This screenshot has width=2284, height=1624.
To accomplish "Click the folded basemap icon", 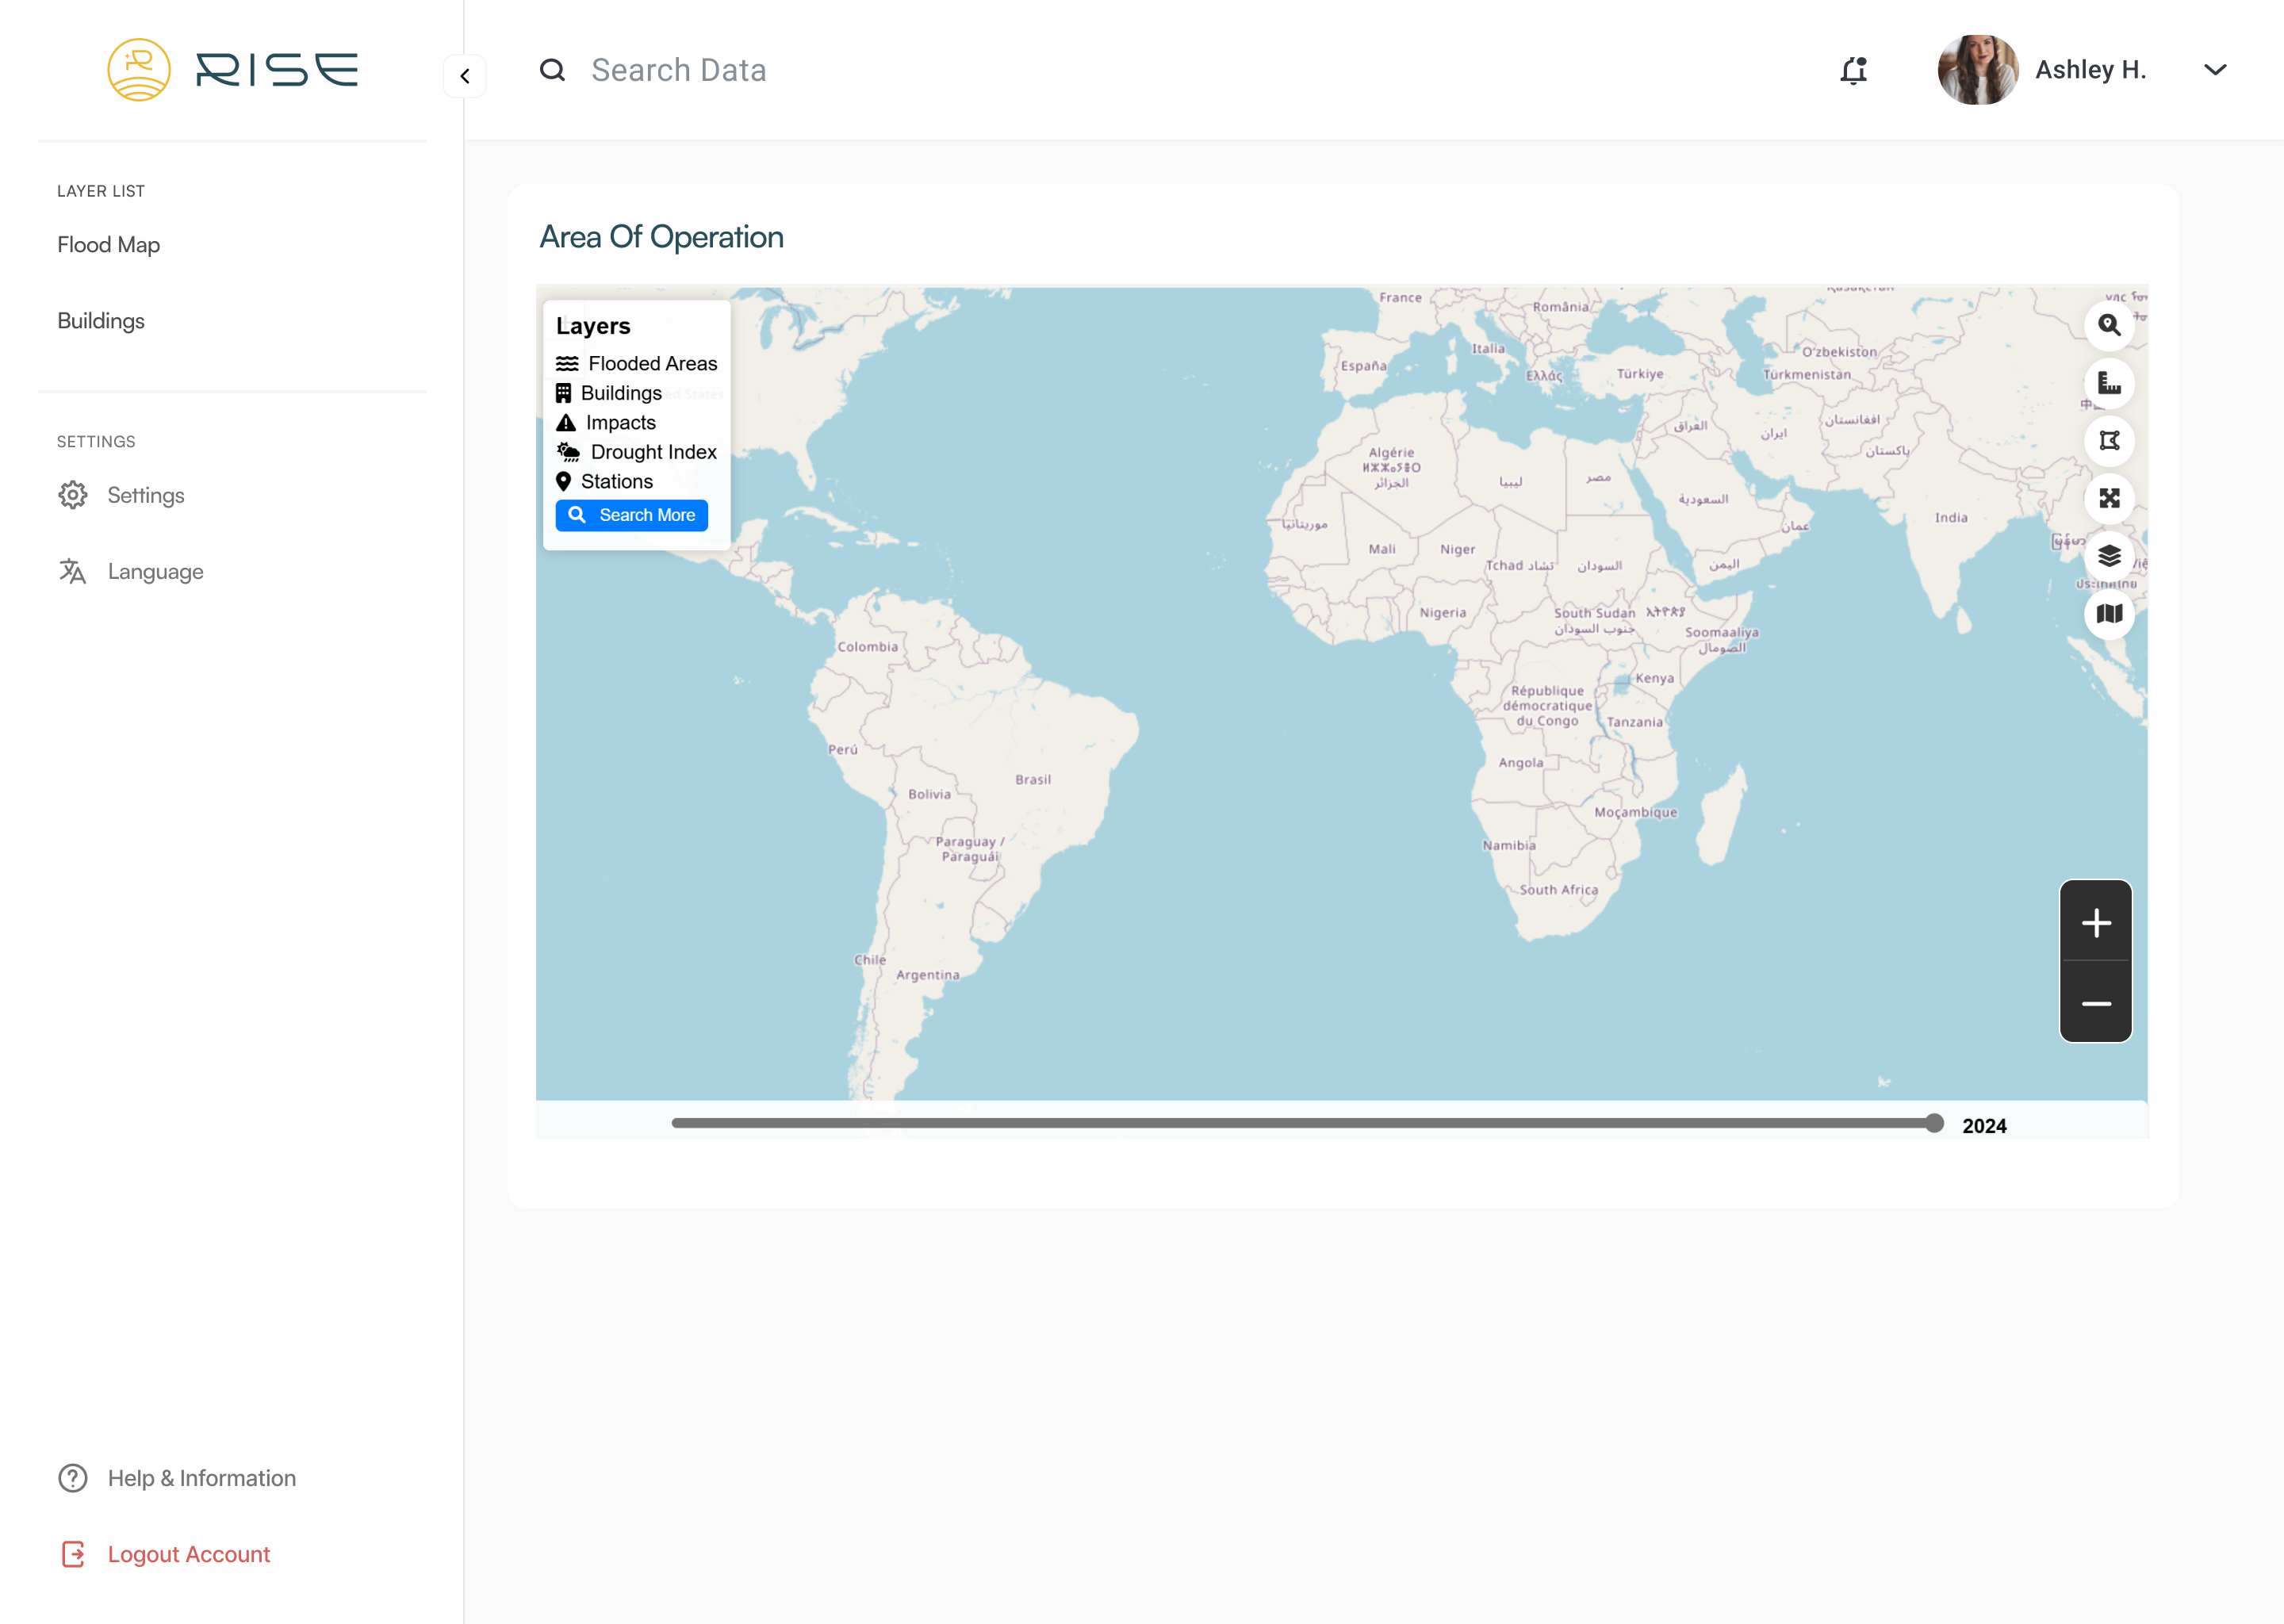I will (x=2109, y=614).
